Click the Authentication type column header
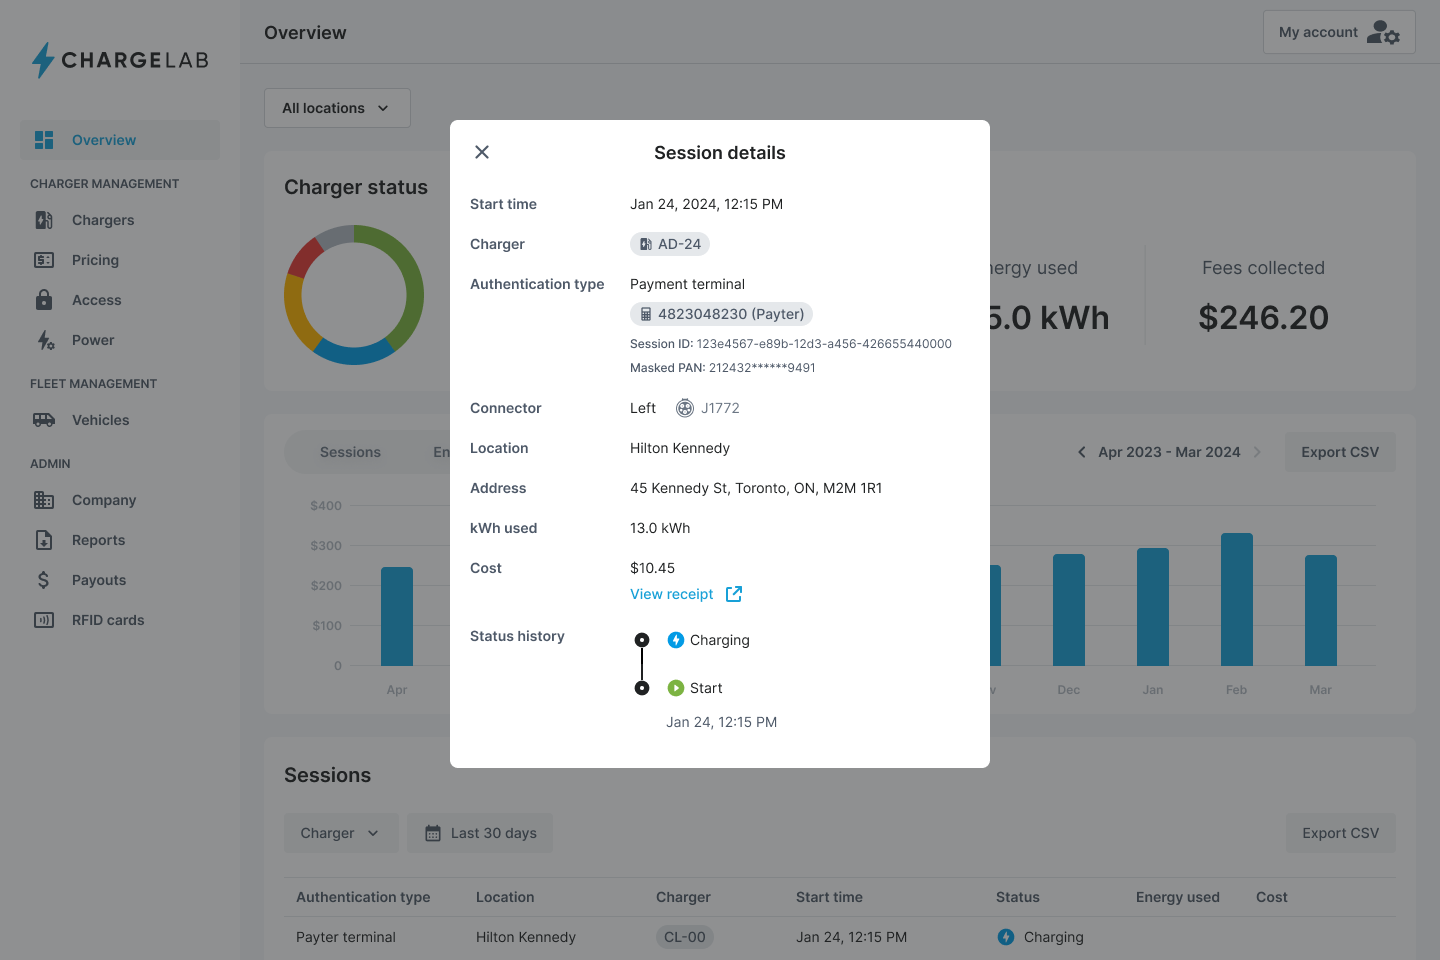The image size is (1440, 960). [x=363, y=897]
